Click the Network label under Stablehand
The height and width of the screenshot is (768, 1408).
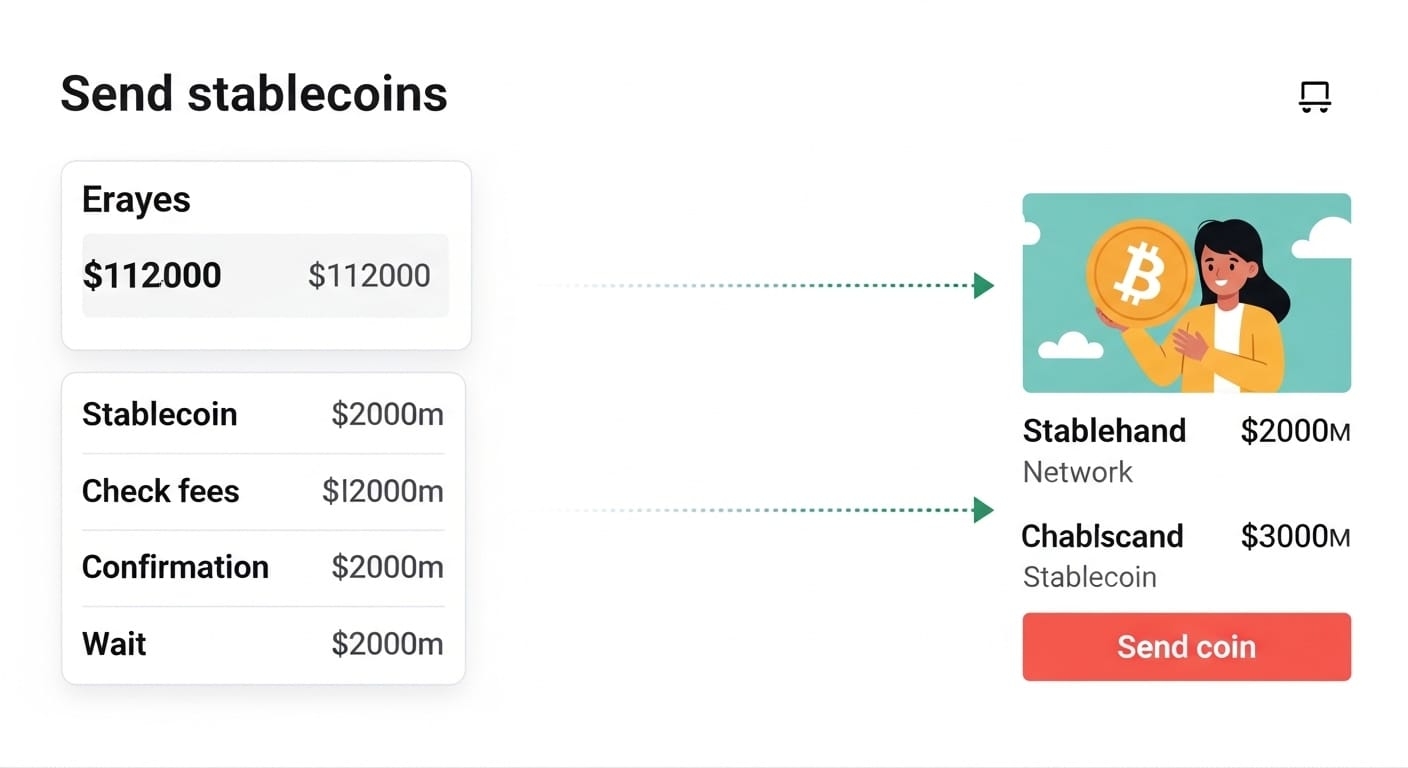(1077, 472)
